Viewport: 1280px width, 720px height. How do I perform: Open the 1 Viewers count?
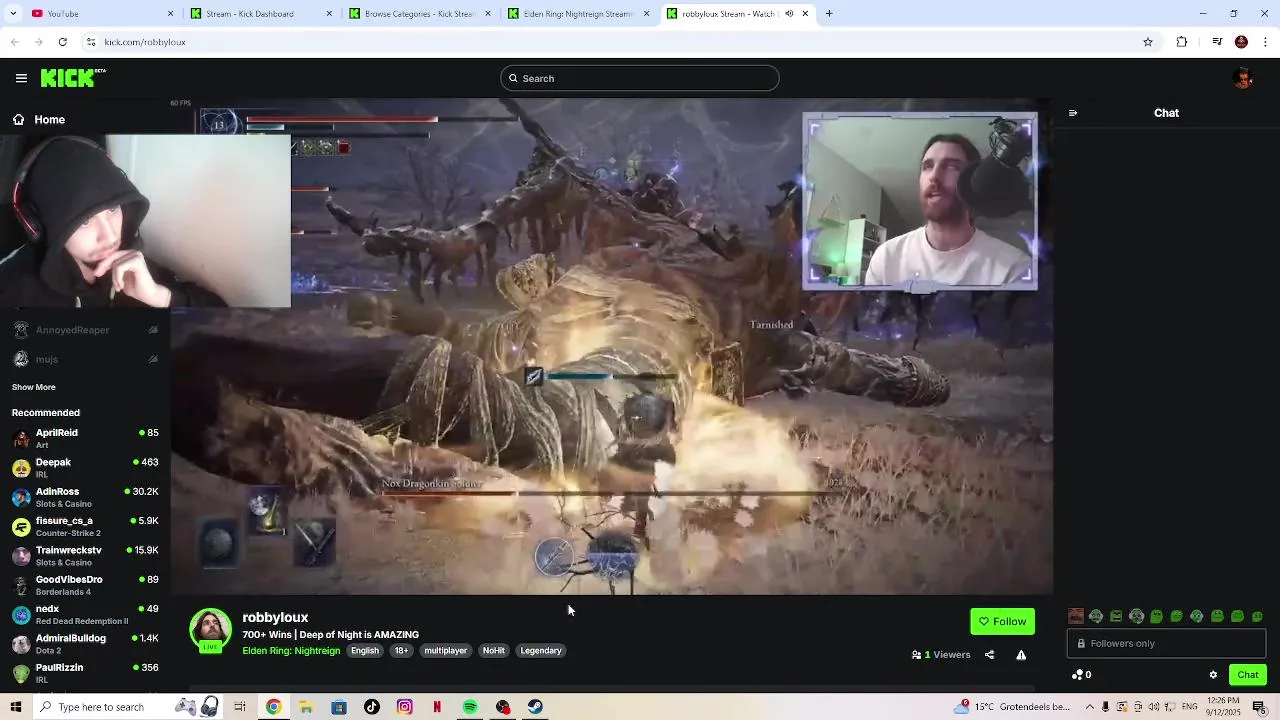[941, 655]
